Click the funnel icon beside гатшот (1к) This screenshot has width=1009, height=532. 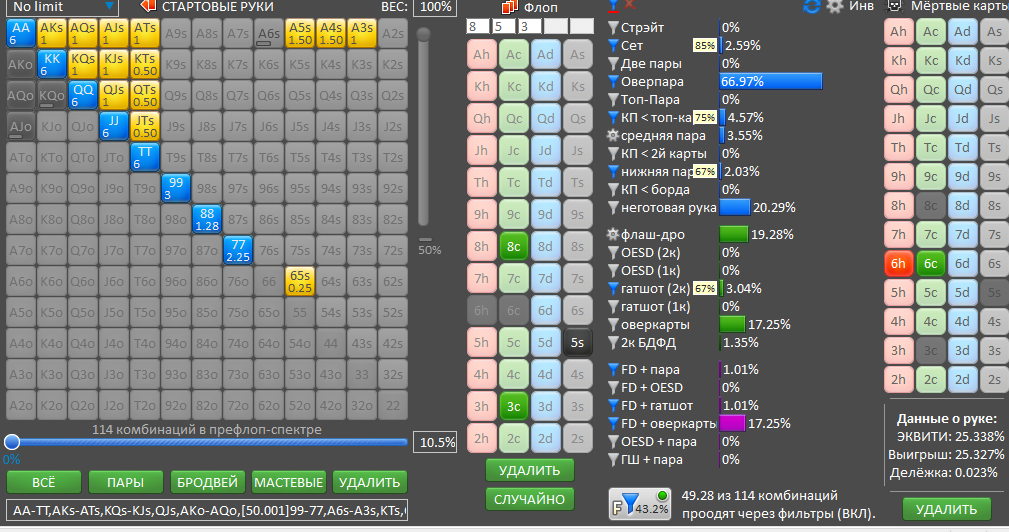point(613,307)
